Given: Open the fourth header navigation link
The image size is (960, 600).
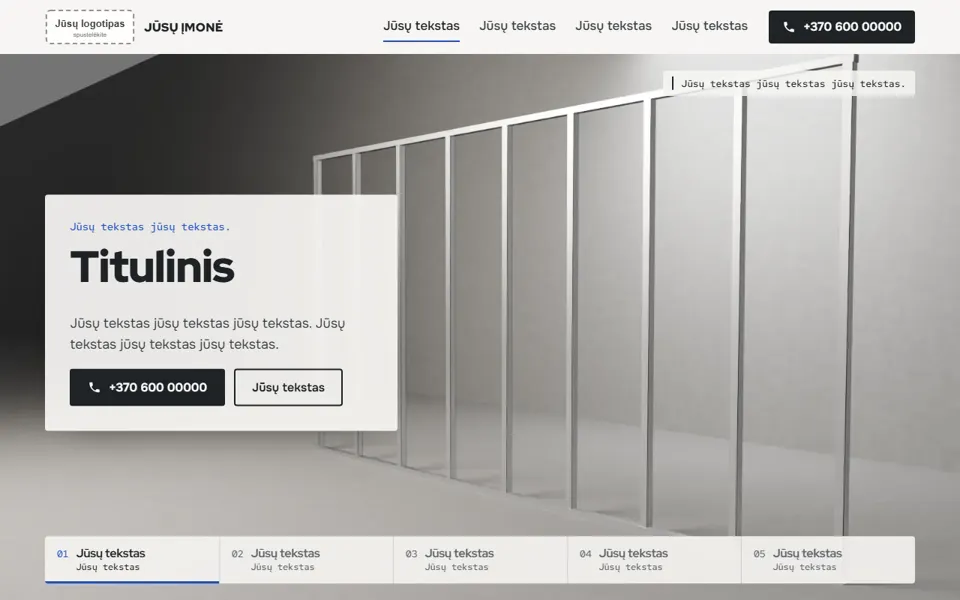Looking at the screenshot, I should pos(710,26).
